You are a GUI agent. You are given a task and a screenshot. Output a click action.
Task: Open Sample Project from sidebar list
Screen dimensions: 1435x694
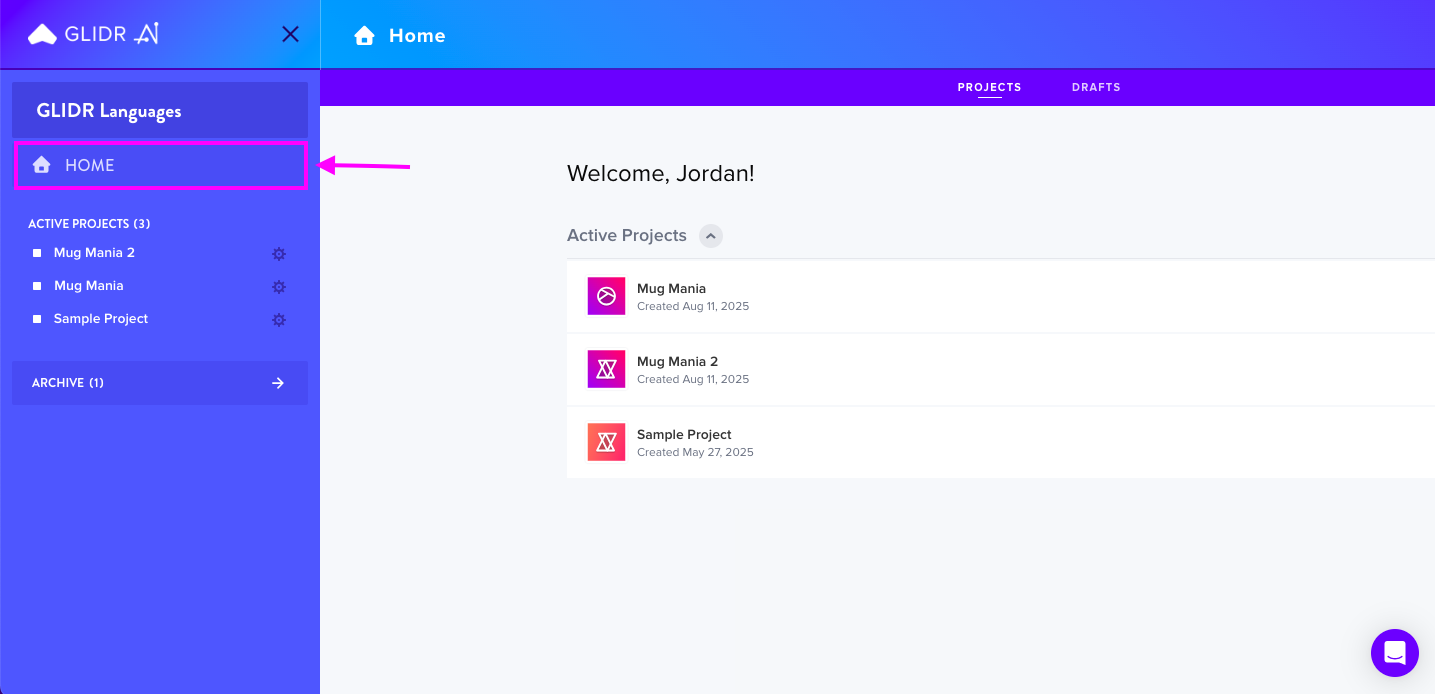pyautogui.click(x=101, y=319)
